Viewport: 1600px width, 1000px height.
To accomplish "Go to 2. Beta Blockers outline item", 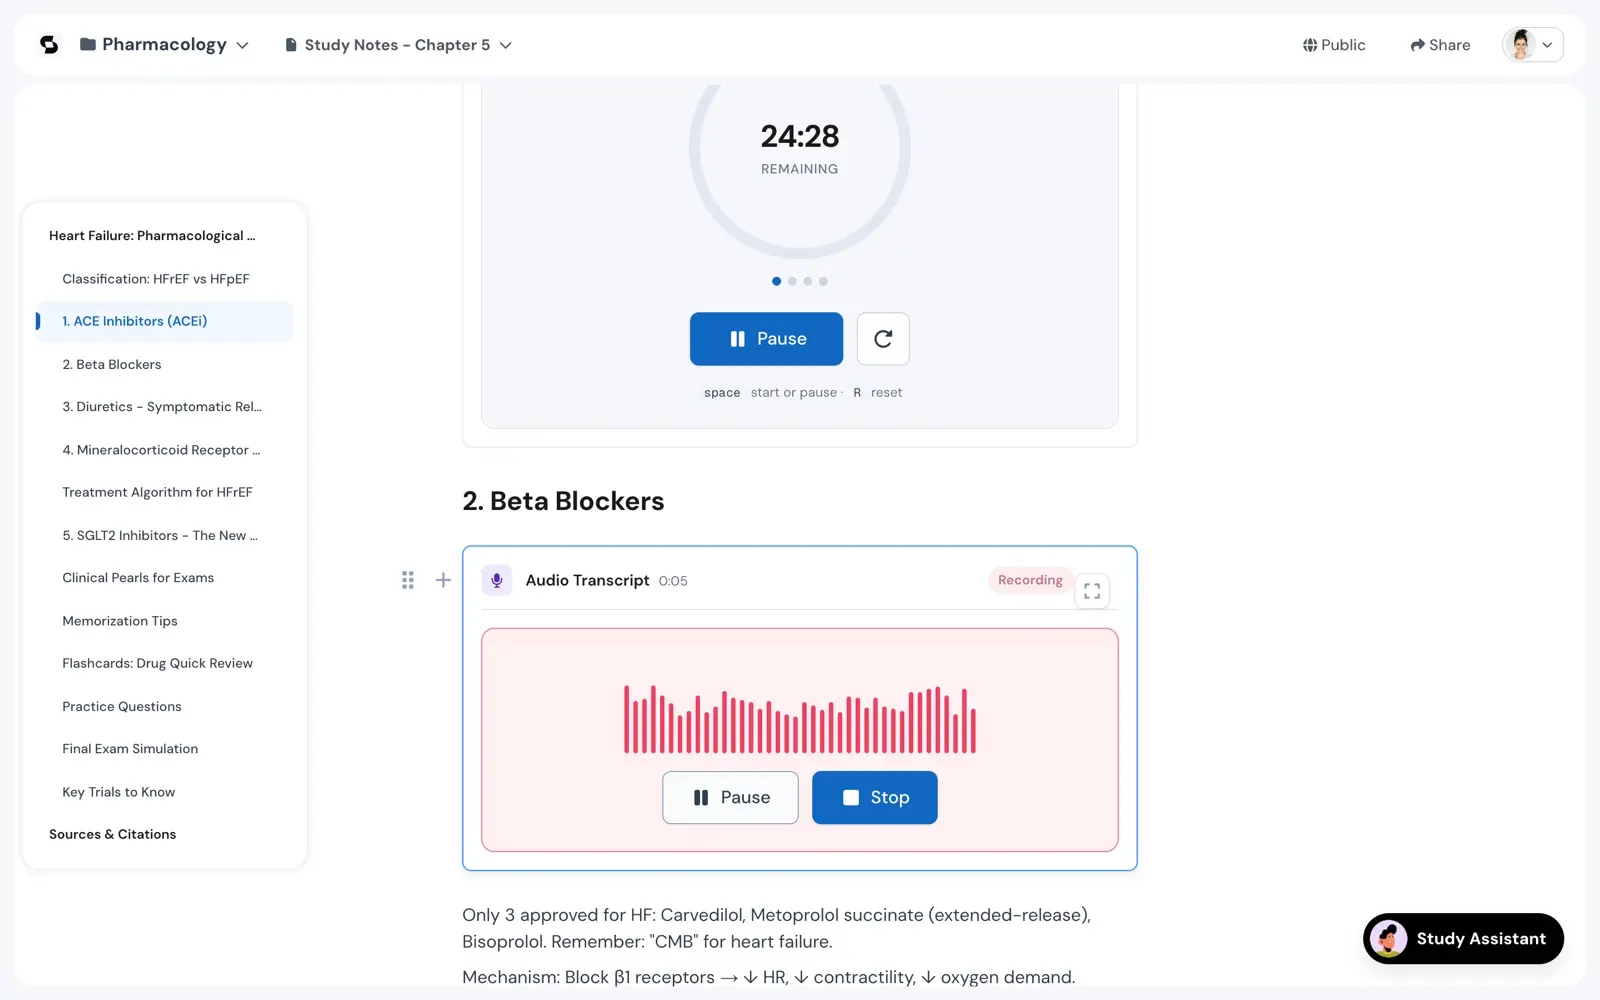I will (112, 364).
